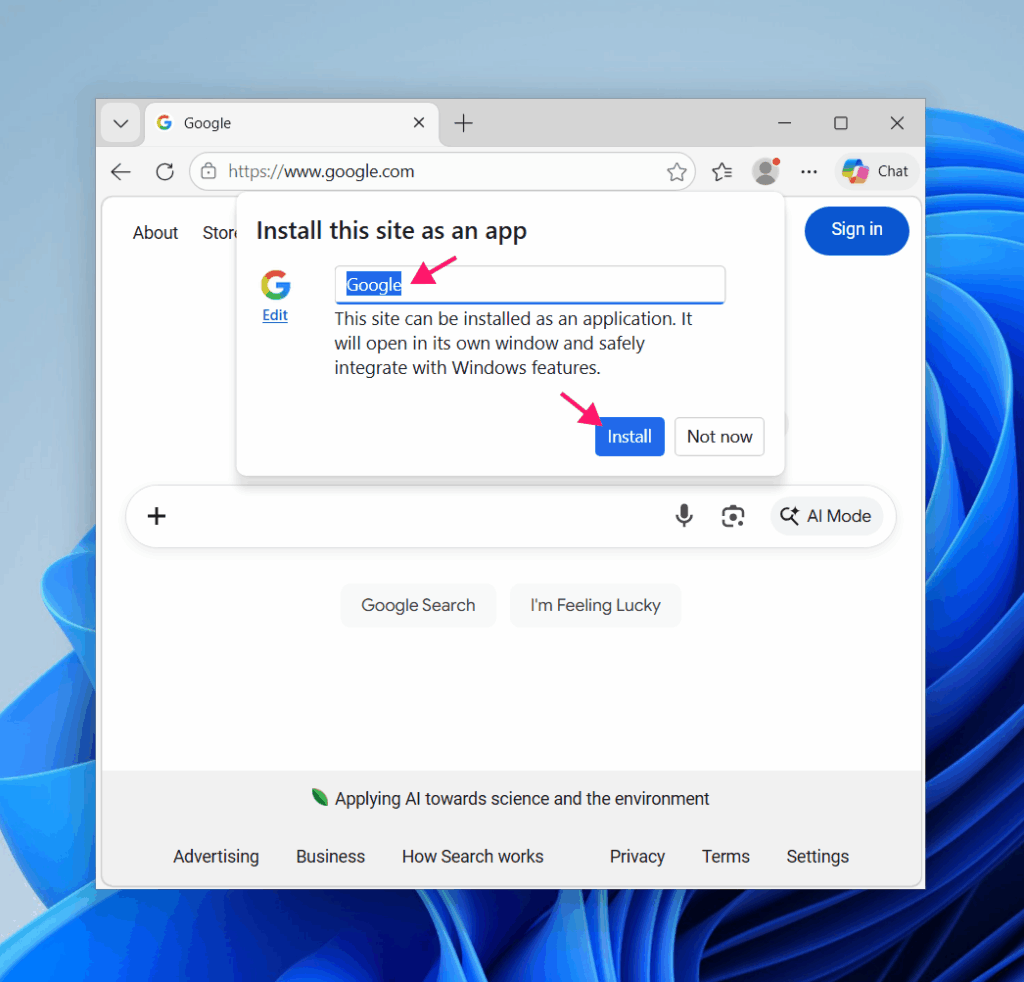The height and width of the screenshot is (982, 1024).
Task: Open Privacy footer link
Action: click(637, 857)
